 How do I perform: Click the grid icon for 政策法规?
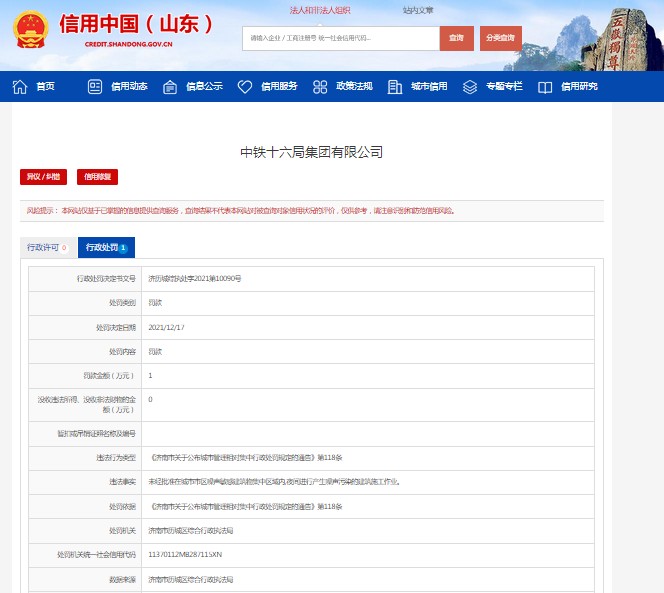320,86
